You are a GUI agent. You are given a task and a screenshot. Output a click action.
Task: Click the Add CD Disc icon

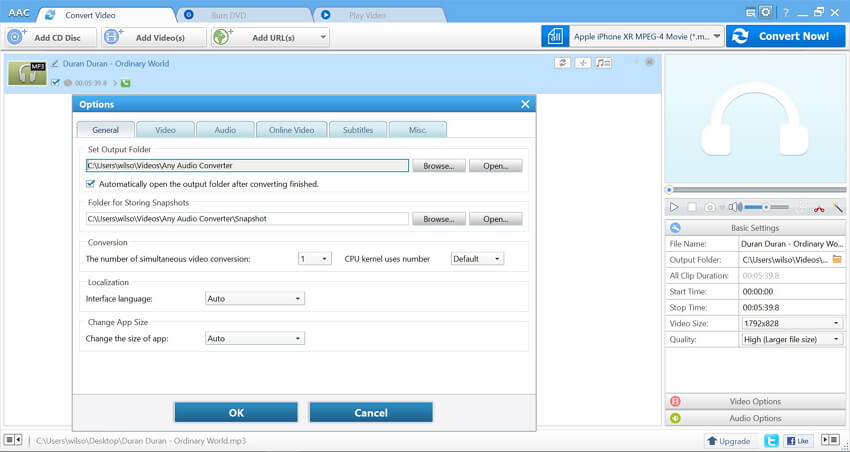[17, 37]
